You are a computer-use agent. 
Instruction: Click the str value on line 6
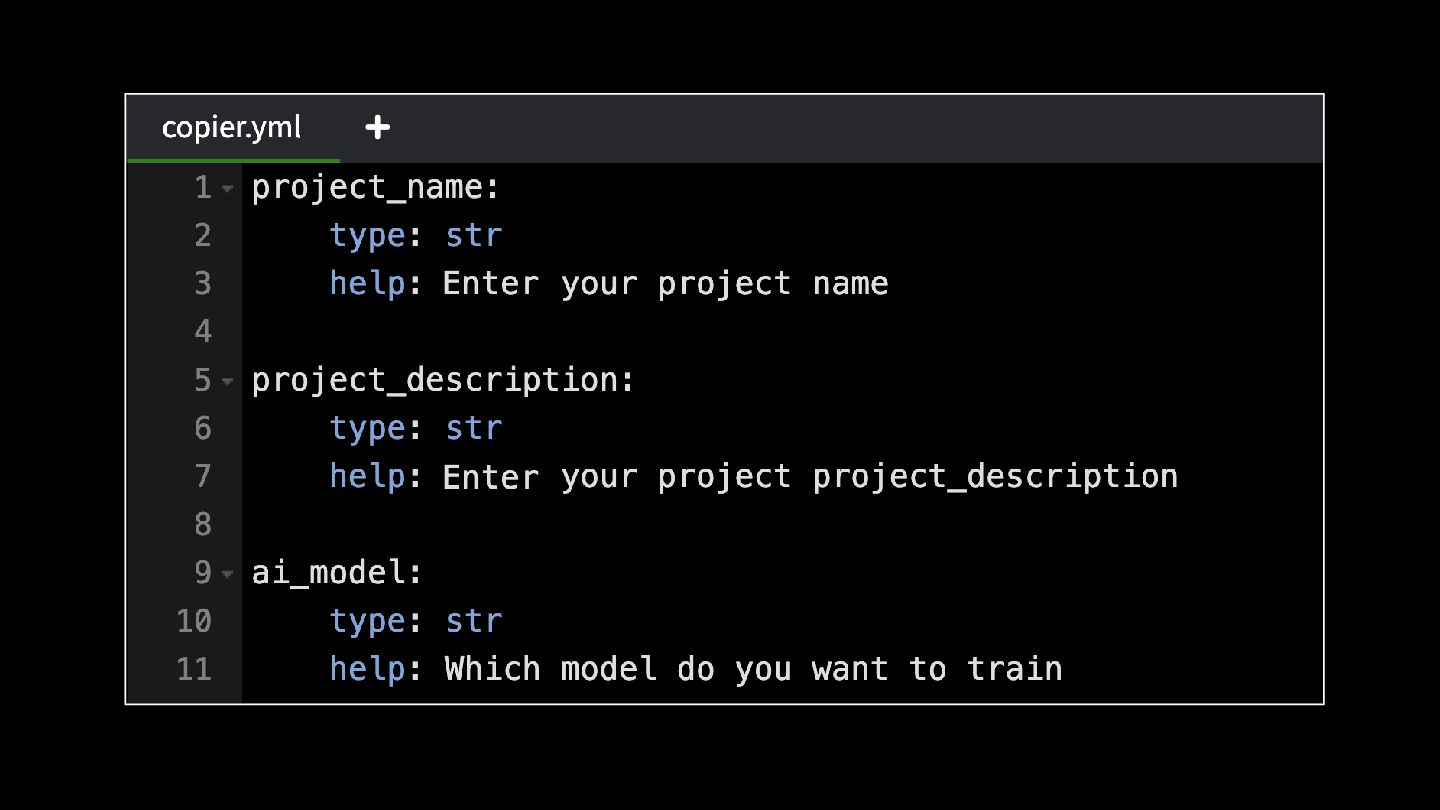pyautogui.click(x=473, y=428)
